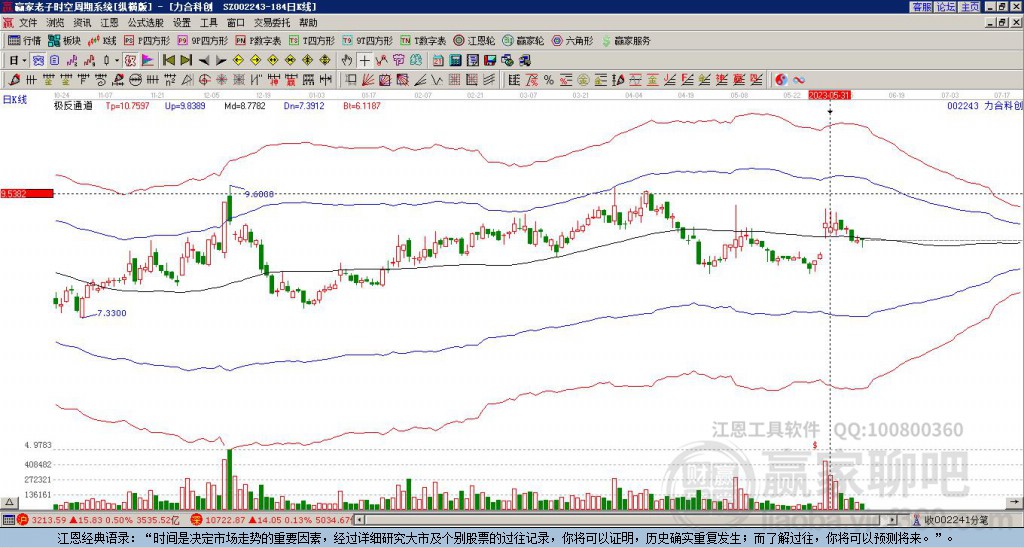Open the P四方形 tool

147,40
